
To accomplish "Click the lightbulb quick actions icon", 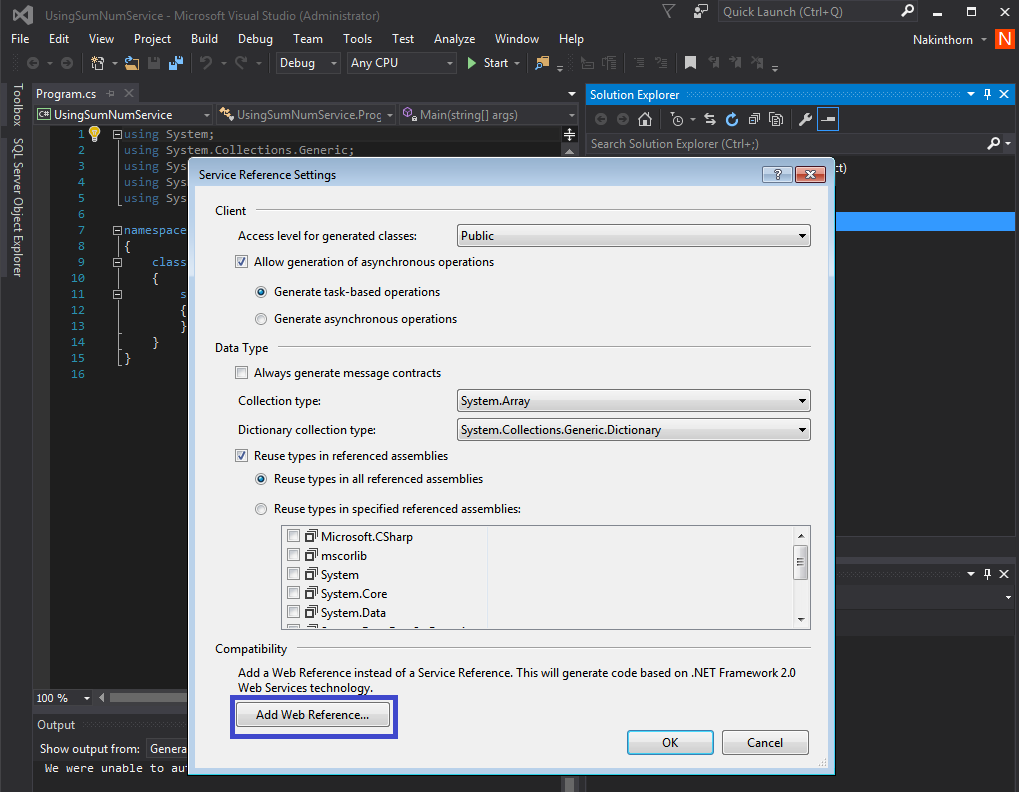I will tap(94, 134).
